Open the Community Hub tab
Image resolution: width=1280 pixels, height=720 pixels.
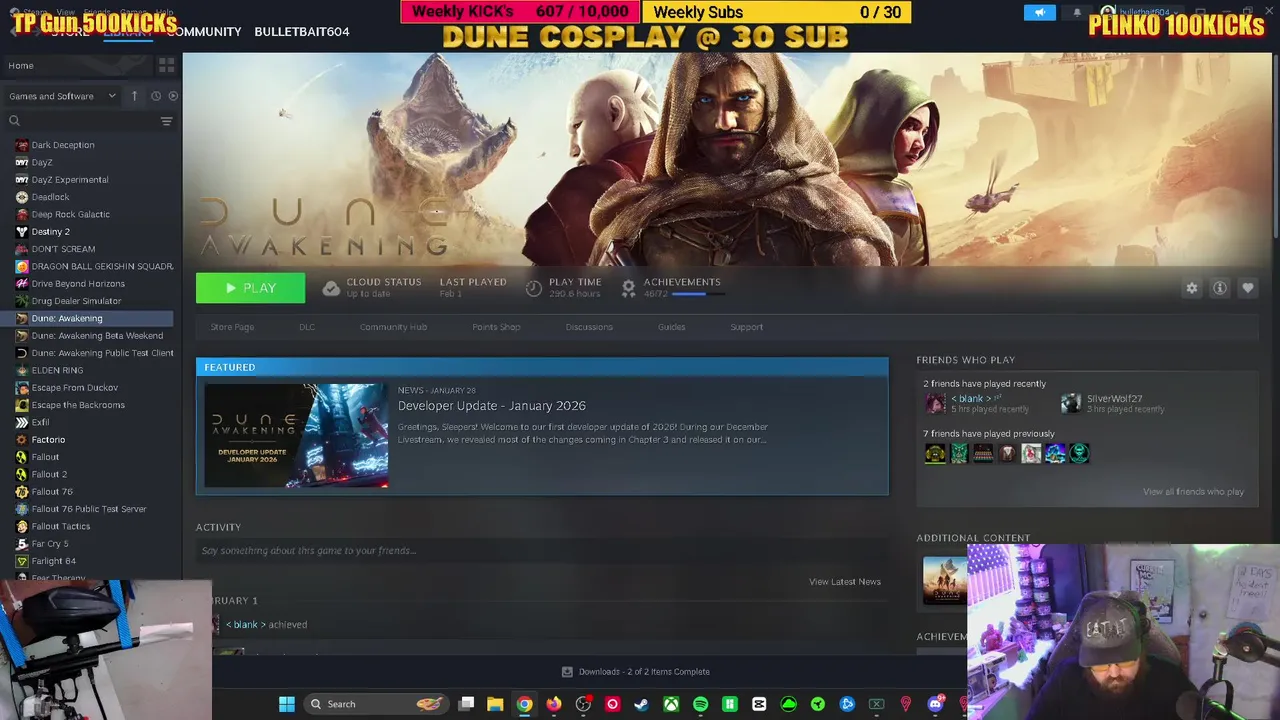(393, 327)
